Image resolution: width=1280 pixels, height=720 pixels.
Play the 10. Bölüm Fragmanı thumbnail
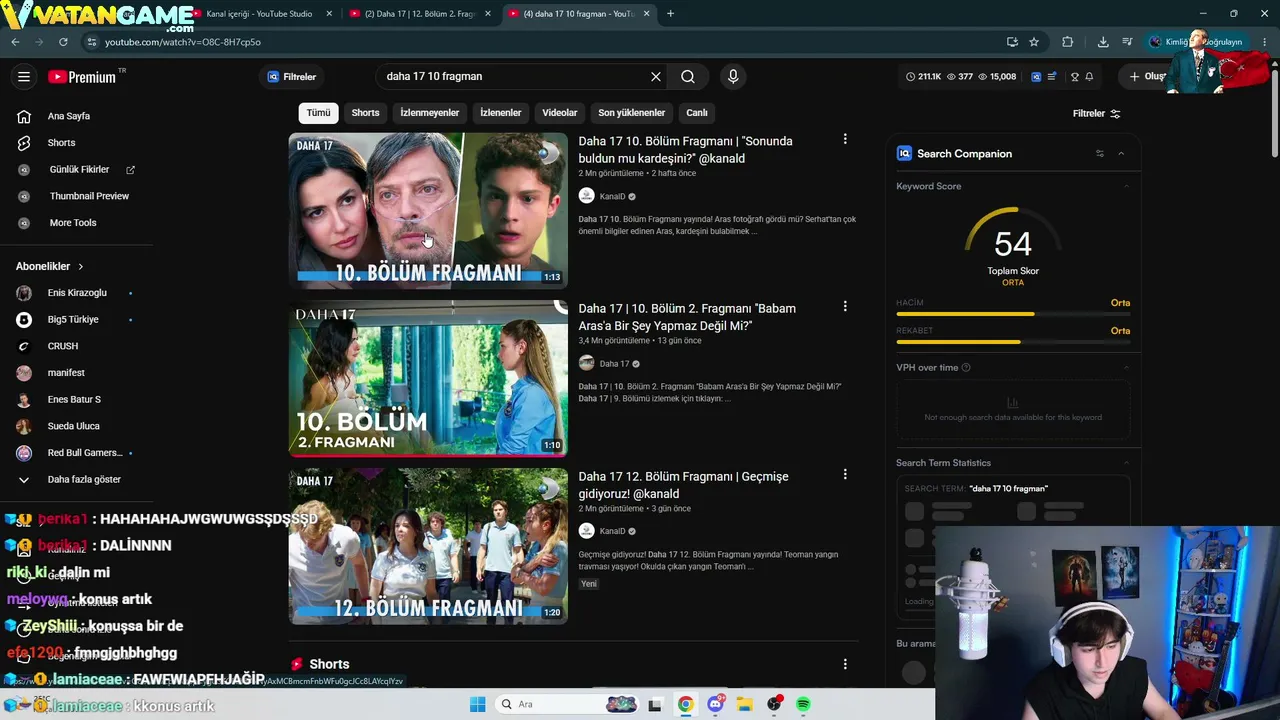428,211
